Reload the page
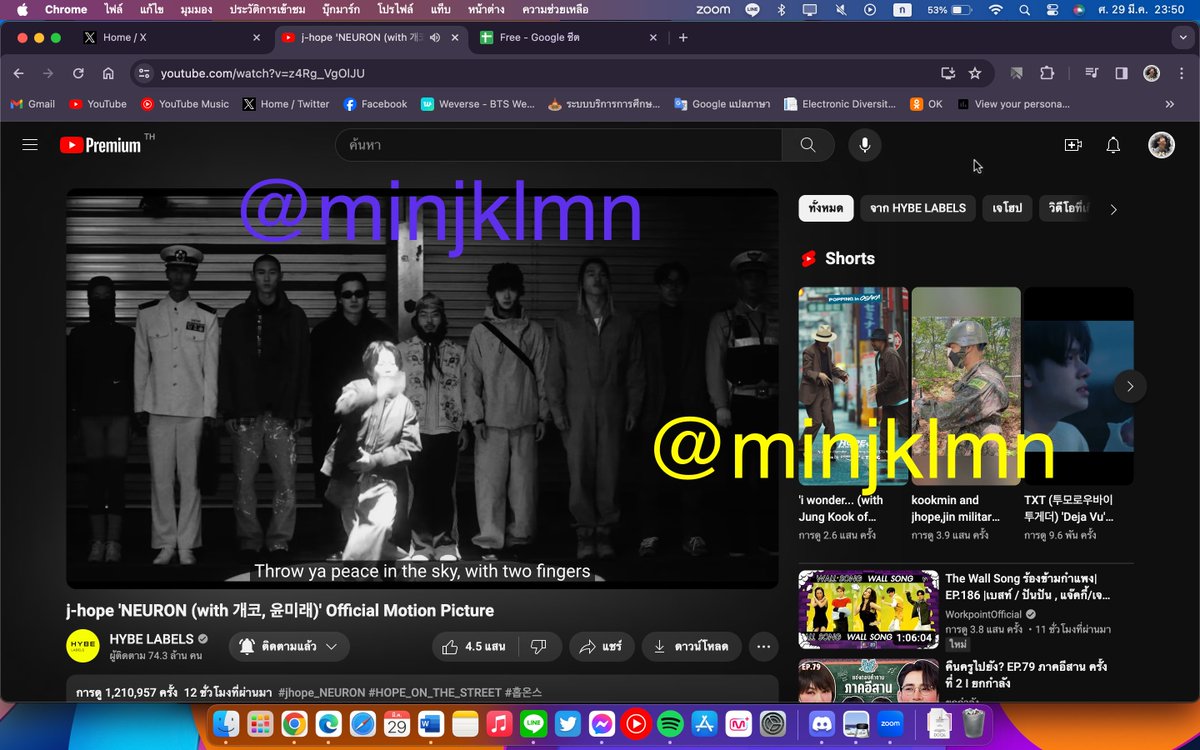This screenshot has width=1200, height=750. (x=78, y=73)
